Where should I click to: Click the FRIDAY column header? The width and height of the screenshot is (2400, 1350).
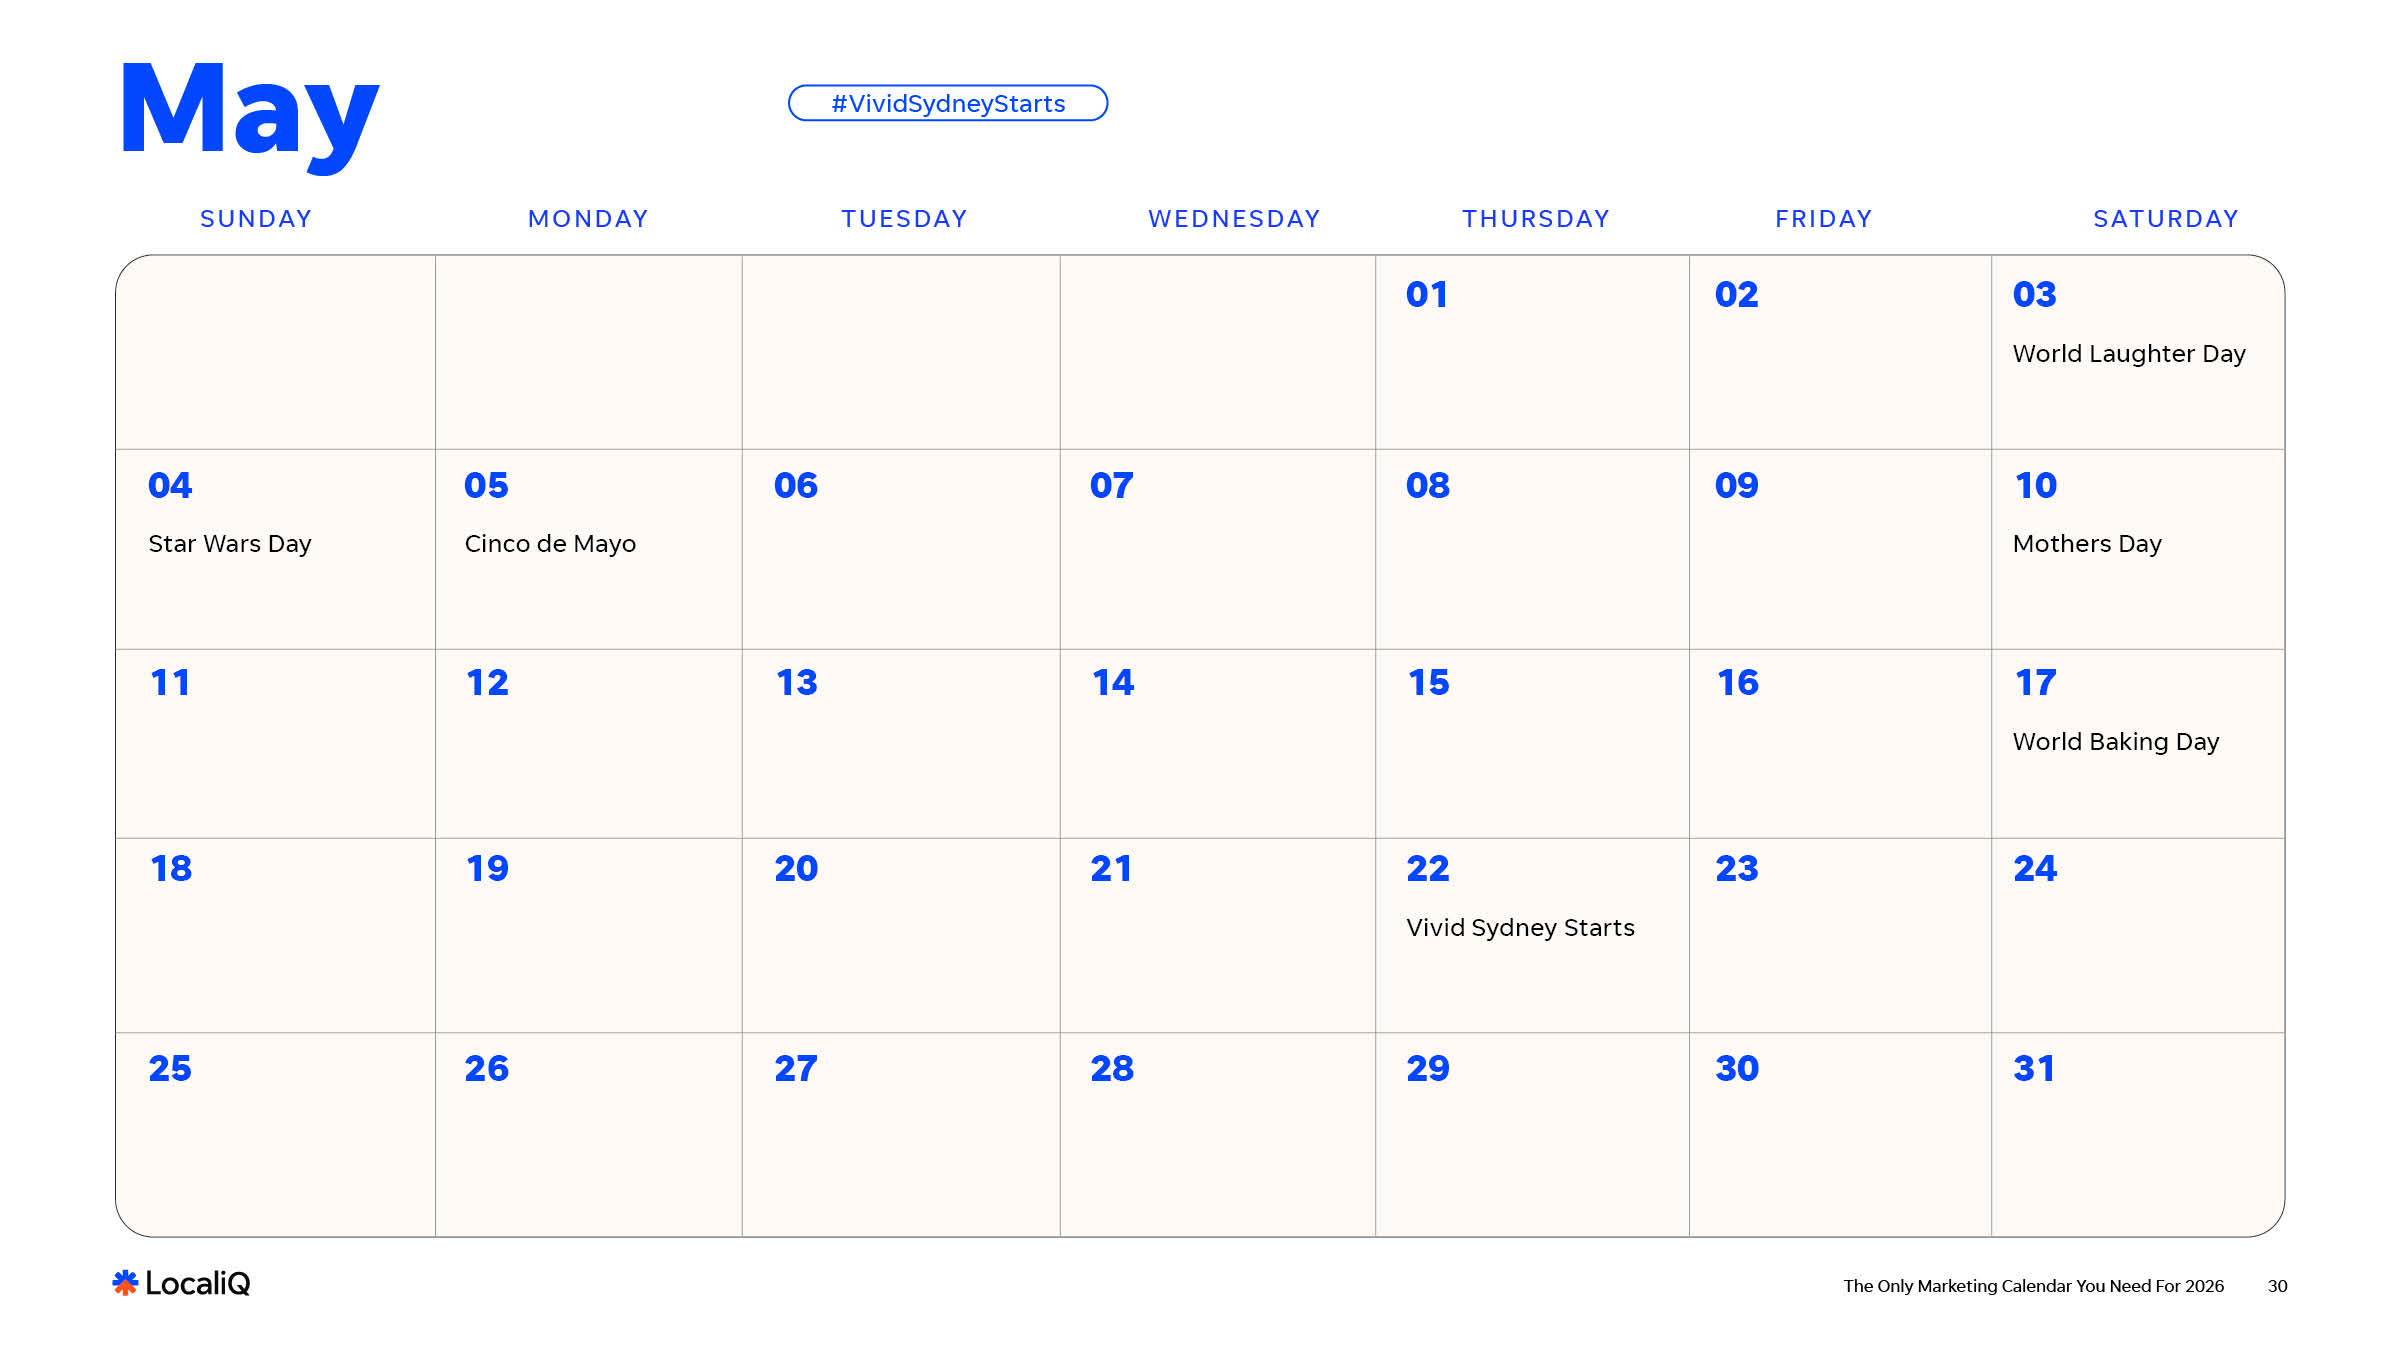[x=1823, y=219]
